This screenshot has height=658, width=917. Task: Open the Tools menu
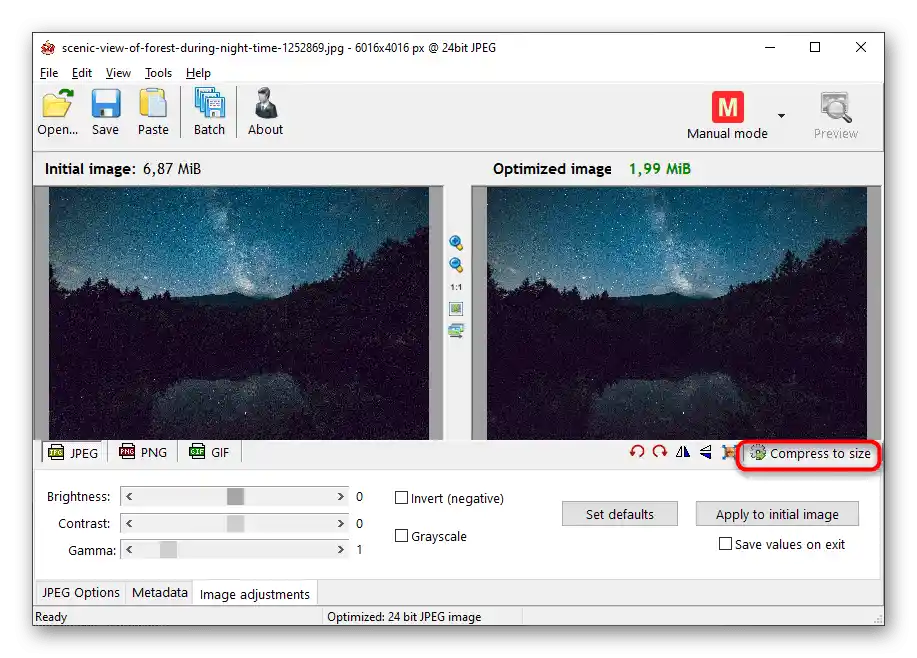158,73
